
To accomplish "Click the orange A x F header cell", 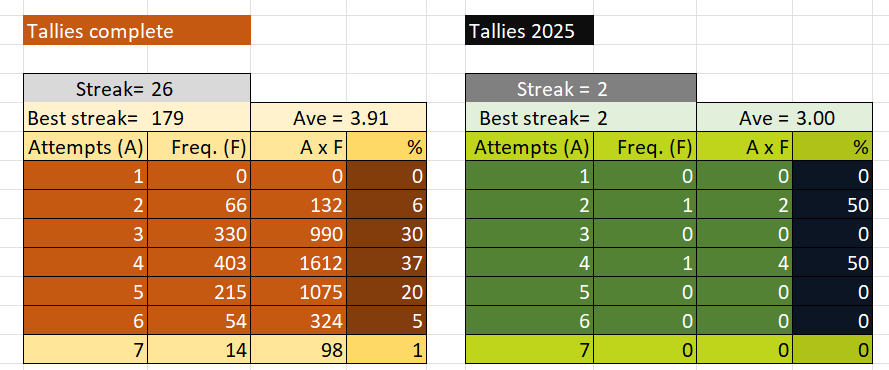I will coord(299,147).
